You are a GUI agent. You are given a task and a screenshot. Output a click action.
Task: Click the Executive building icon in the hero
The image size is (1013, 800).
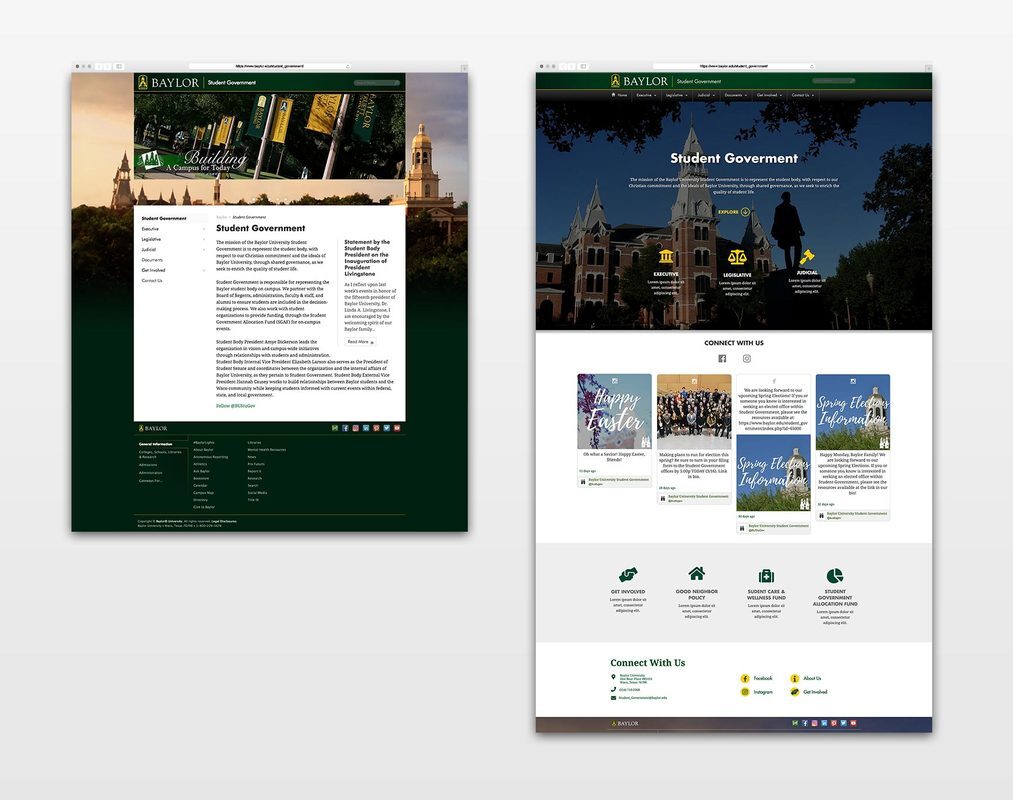pyautogui.click(x=666, y=258)
